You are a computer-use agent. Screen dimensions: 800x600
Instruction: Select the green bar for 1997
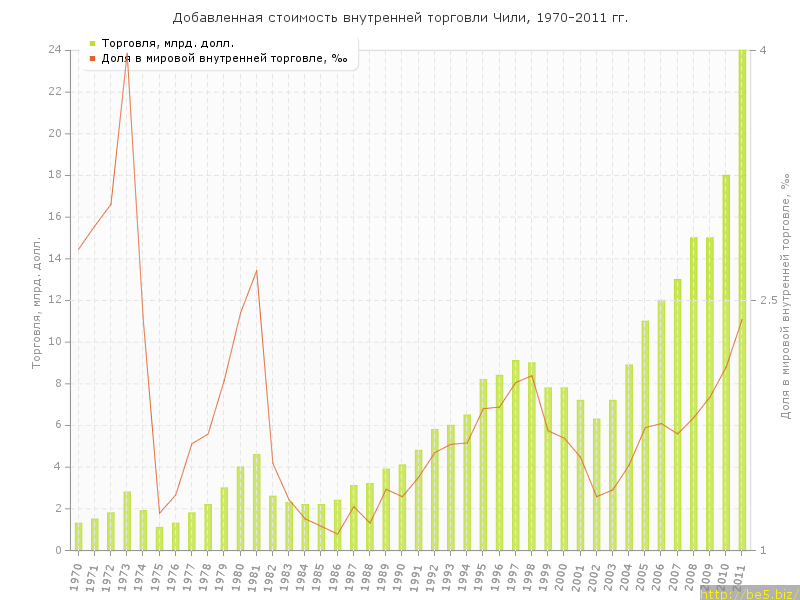click(516, 455)
